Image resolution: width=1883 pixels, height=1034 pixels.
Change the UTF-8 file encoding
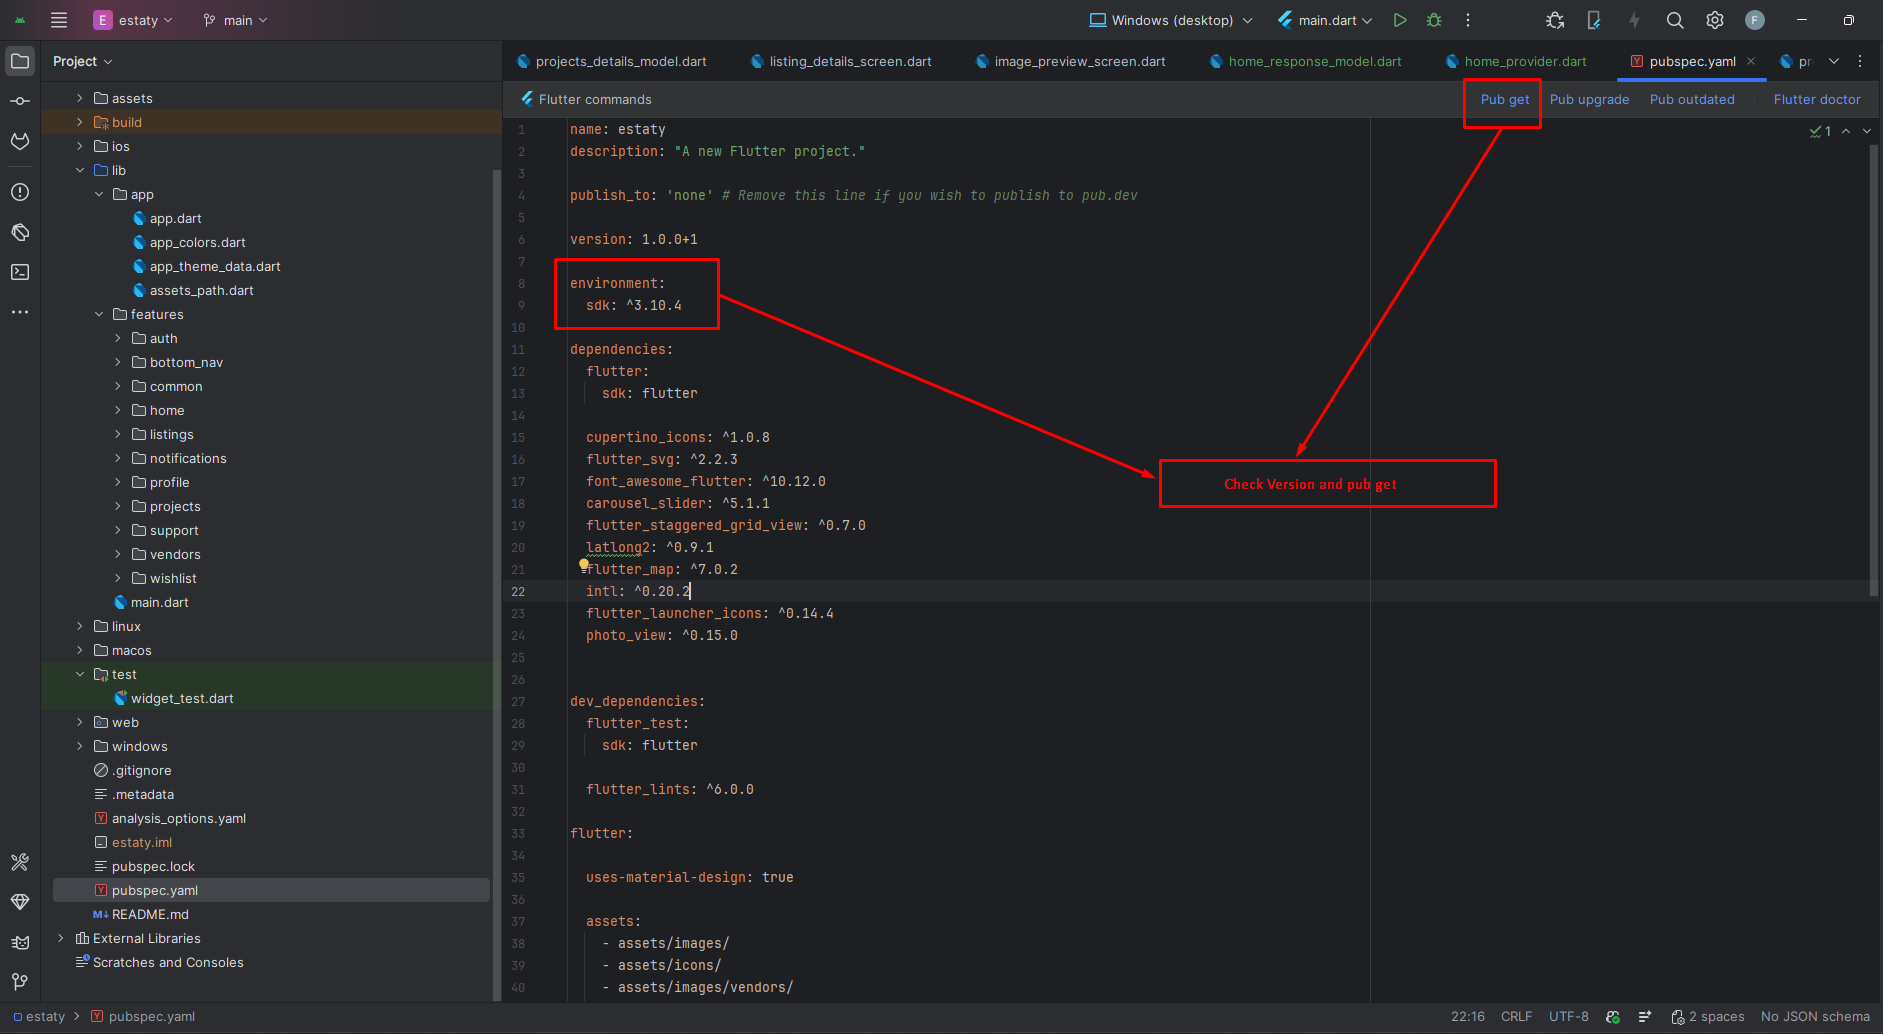click(x=1568, y=1016)
